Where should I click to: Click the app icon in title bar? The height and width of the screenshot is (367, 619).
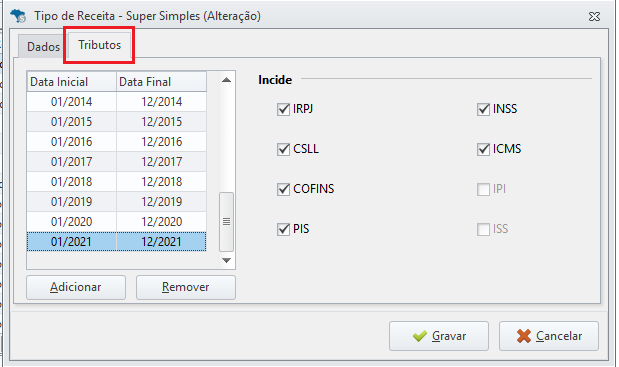click(18, 16)
